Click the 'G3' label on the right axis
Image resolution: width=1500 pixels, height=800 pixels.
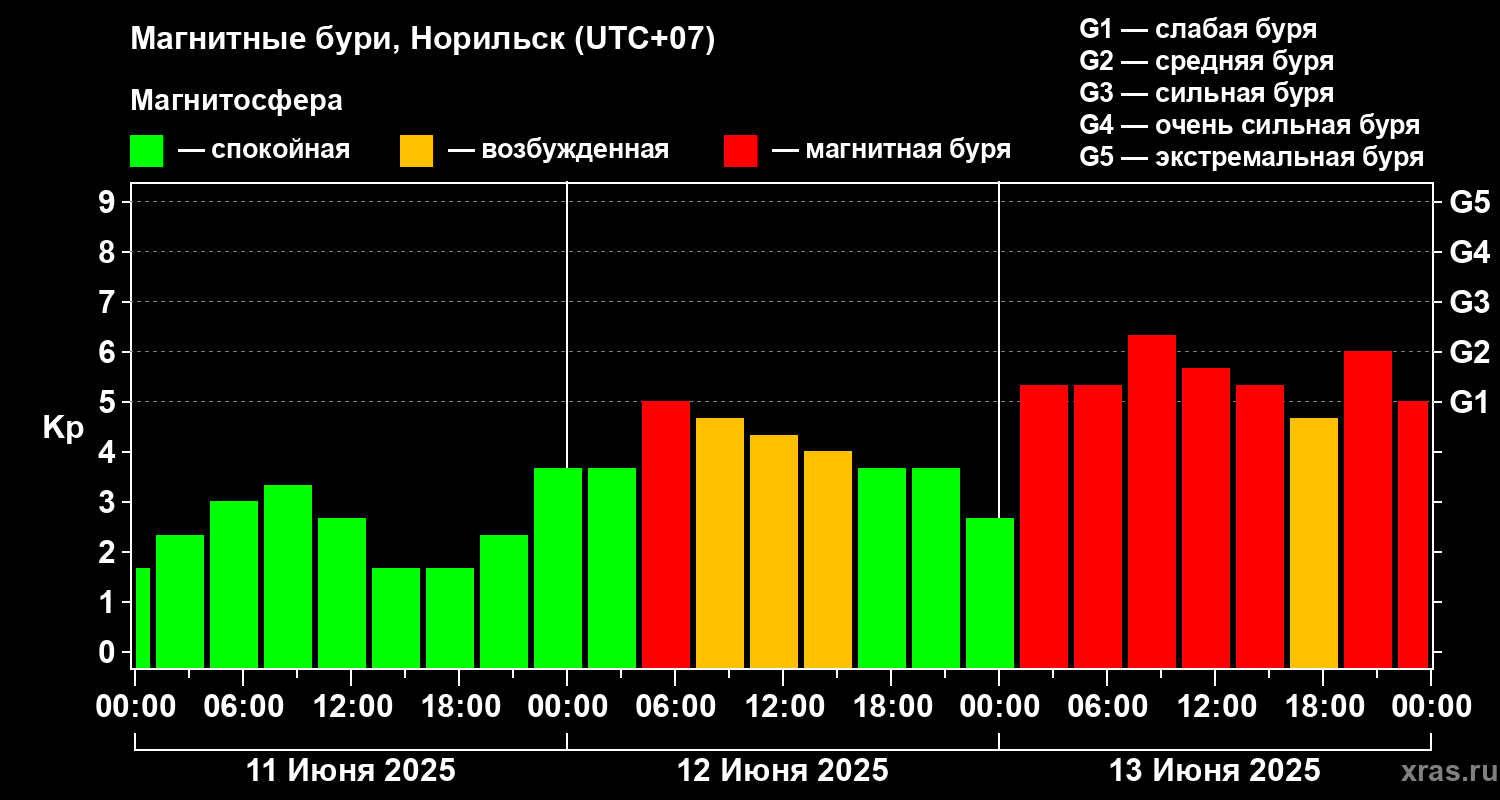coord(1469,302)
